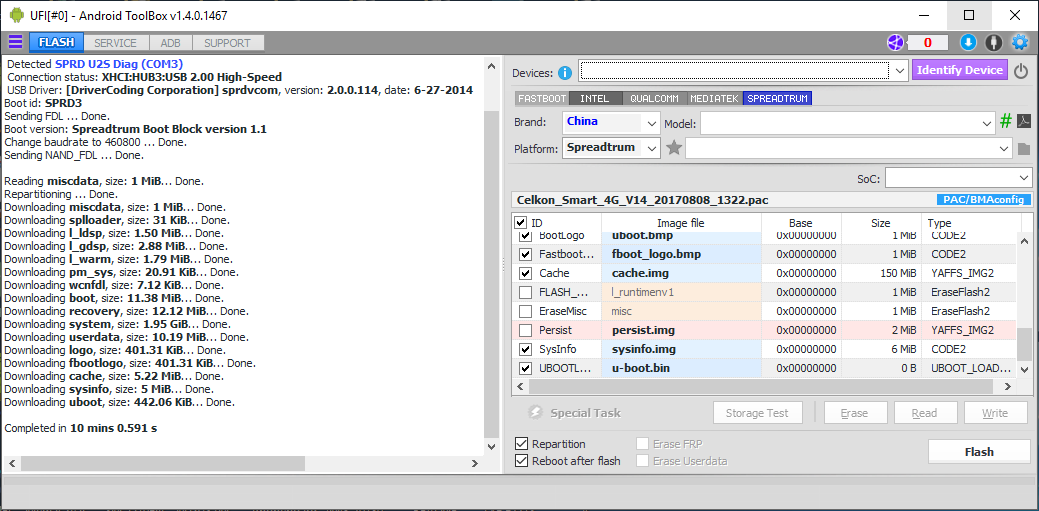Click partition table scroll-right arrow
Viewport: 1039px width, 511px height.
(x=1008, y=386)
